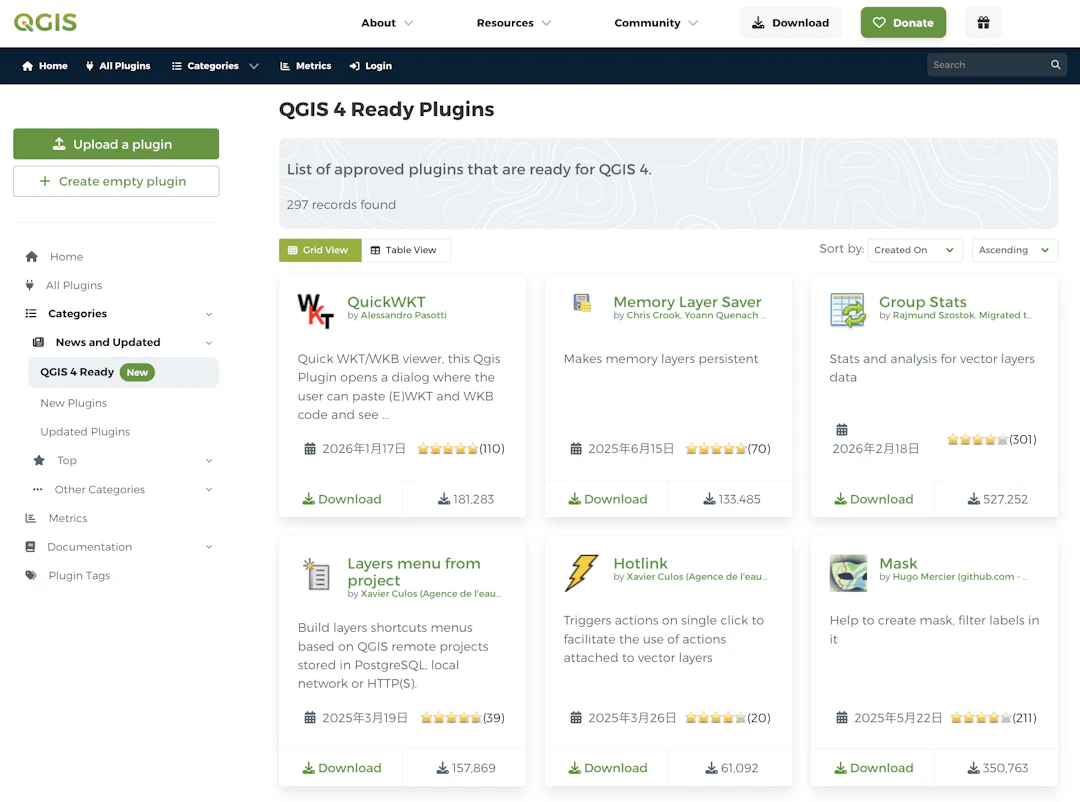Click the star rating on Memory Layer Saver
This screenshot has height=802, width=1080.
[716, 449]
